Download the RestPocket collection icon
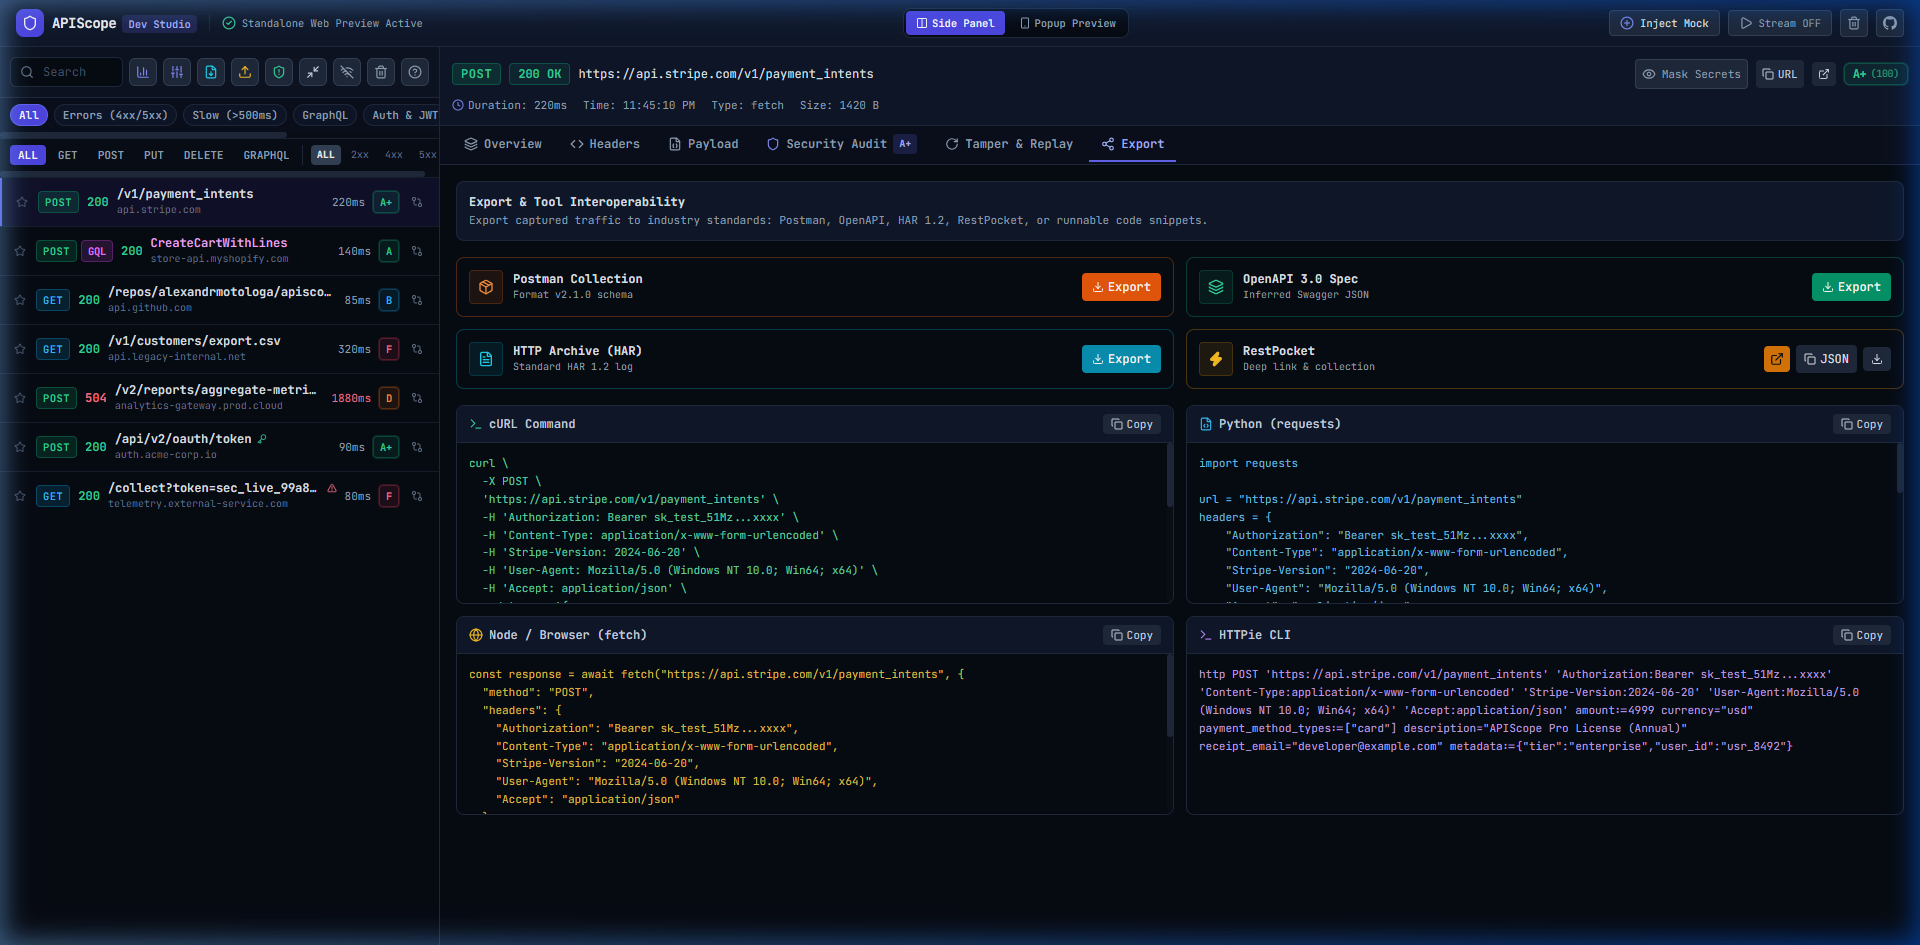Image resolution: width=1920 pixels, height=945 pixels. tap(1877, 359)
